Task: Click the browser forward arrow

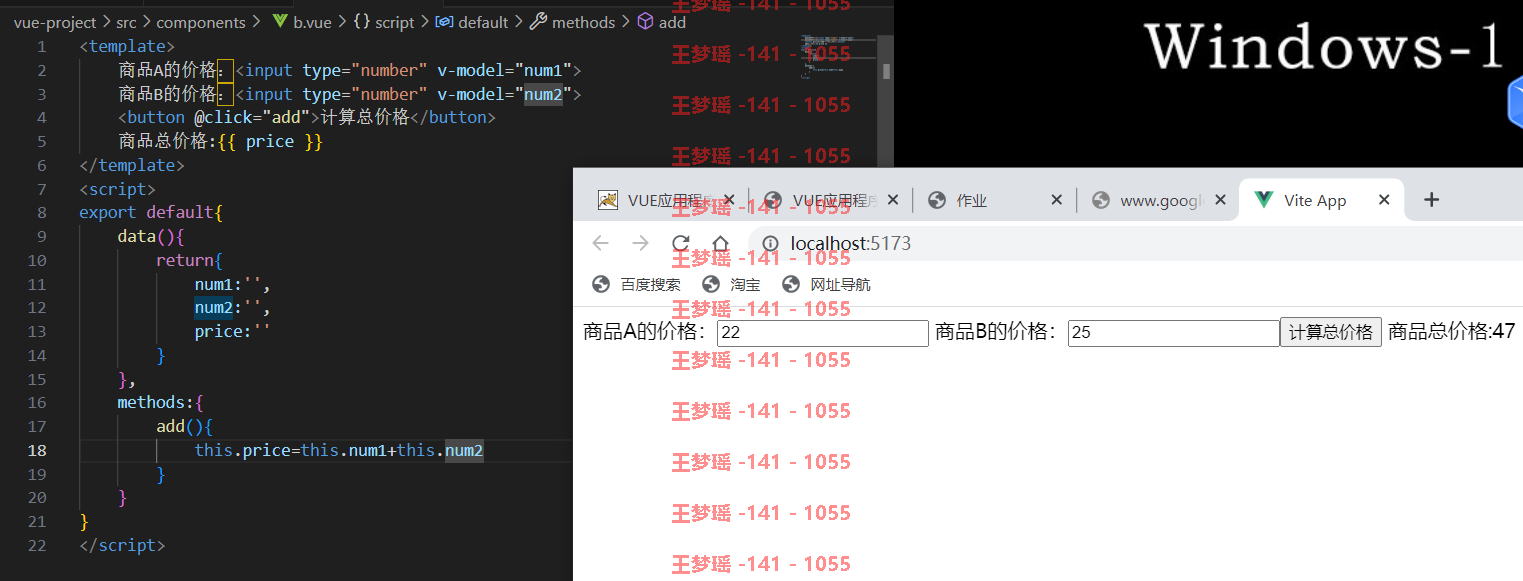Action: click(x=641, y=243)
